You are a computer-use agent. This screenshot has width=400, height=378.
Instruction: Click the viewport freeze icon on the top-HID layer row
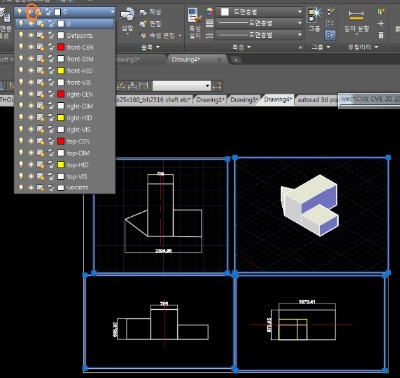[x=41, y=165]
